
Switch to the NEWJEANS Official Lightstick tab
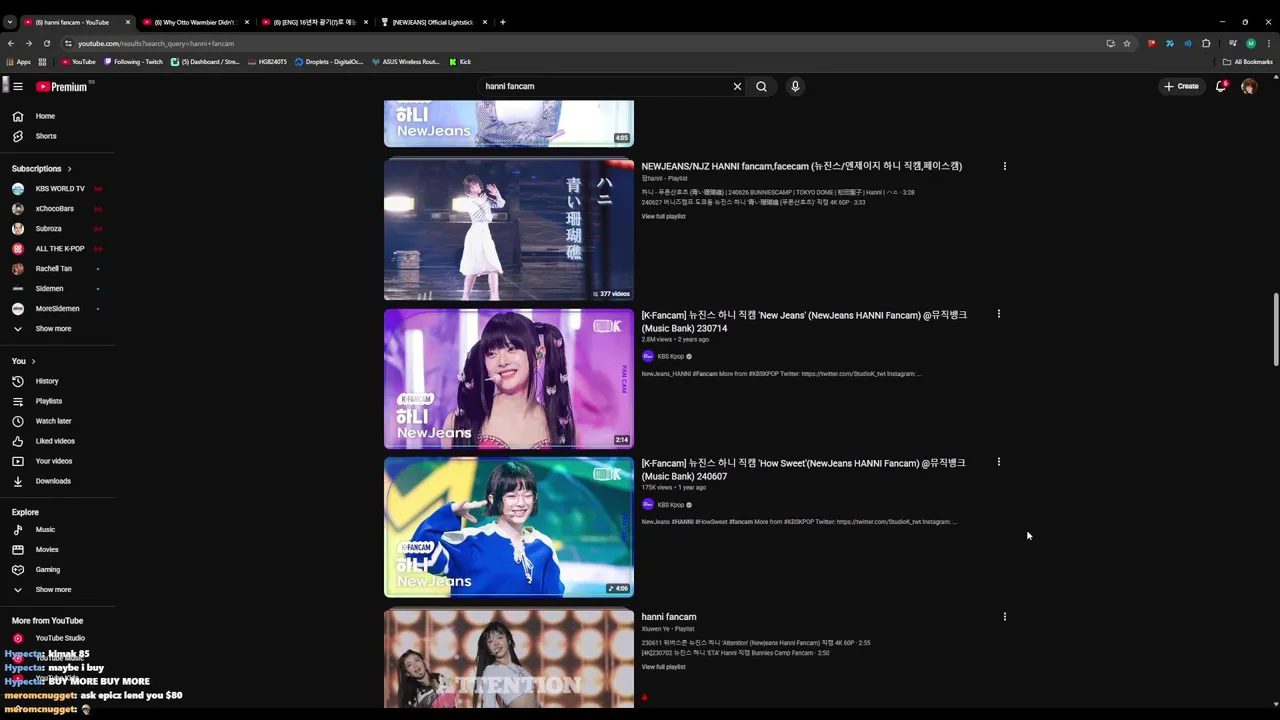click(x=433, y=22)
